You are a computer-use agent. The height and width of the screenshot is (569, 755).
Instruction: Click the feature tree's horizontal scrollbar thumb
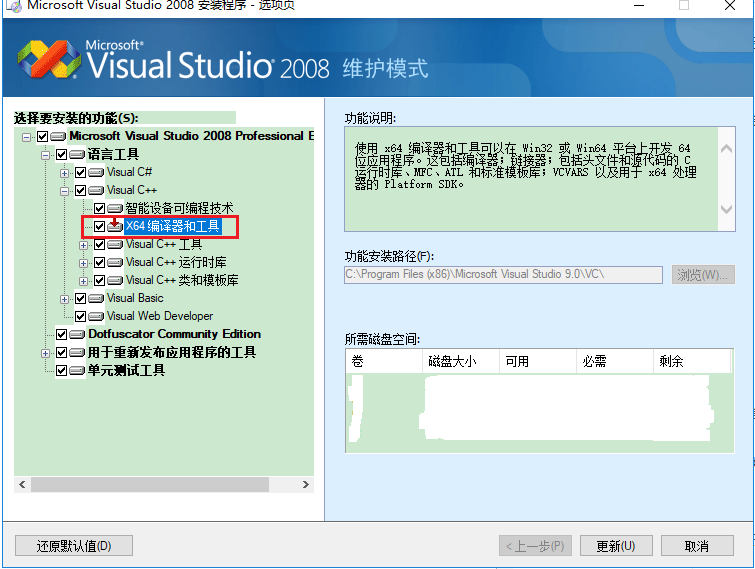[x=150, y=485]
